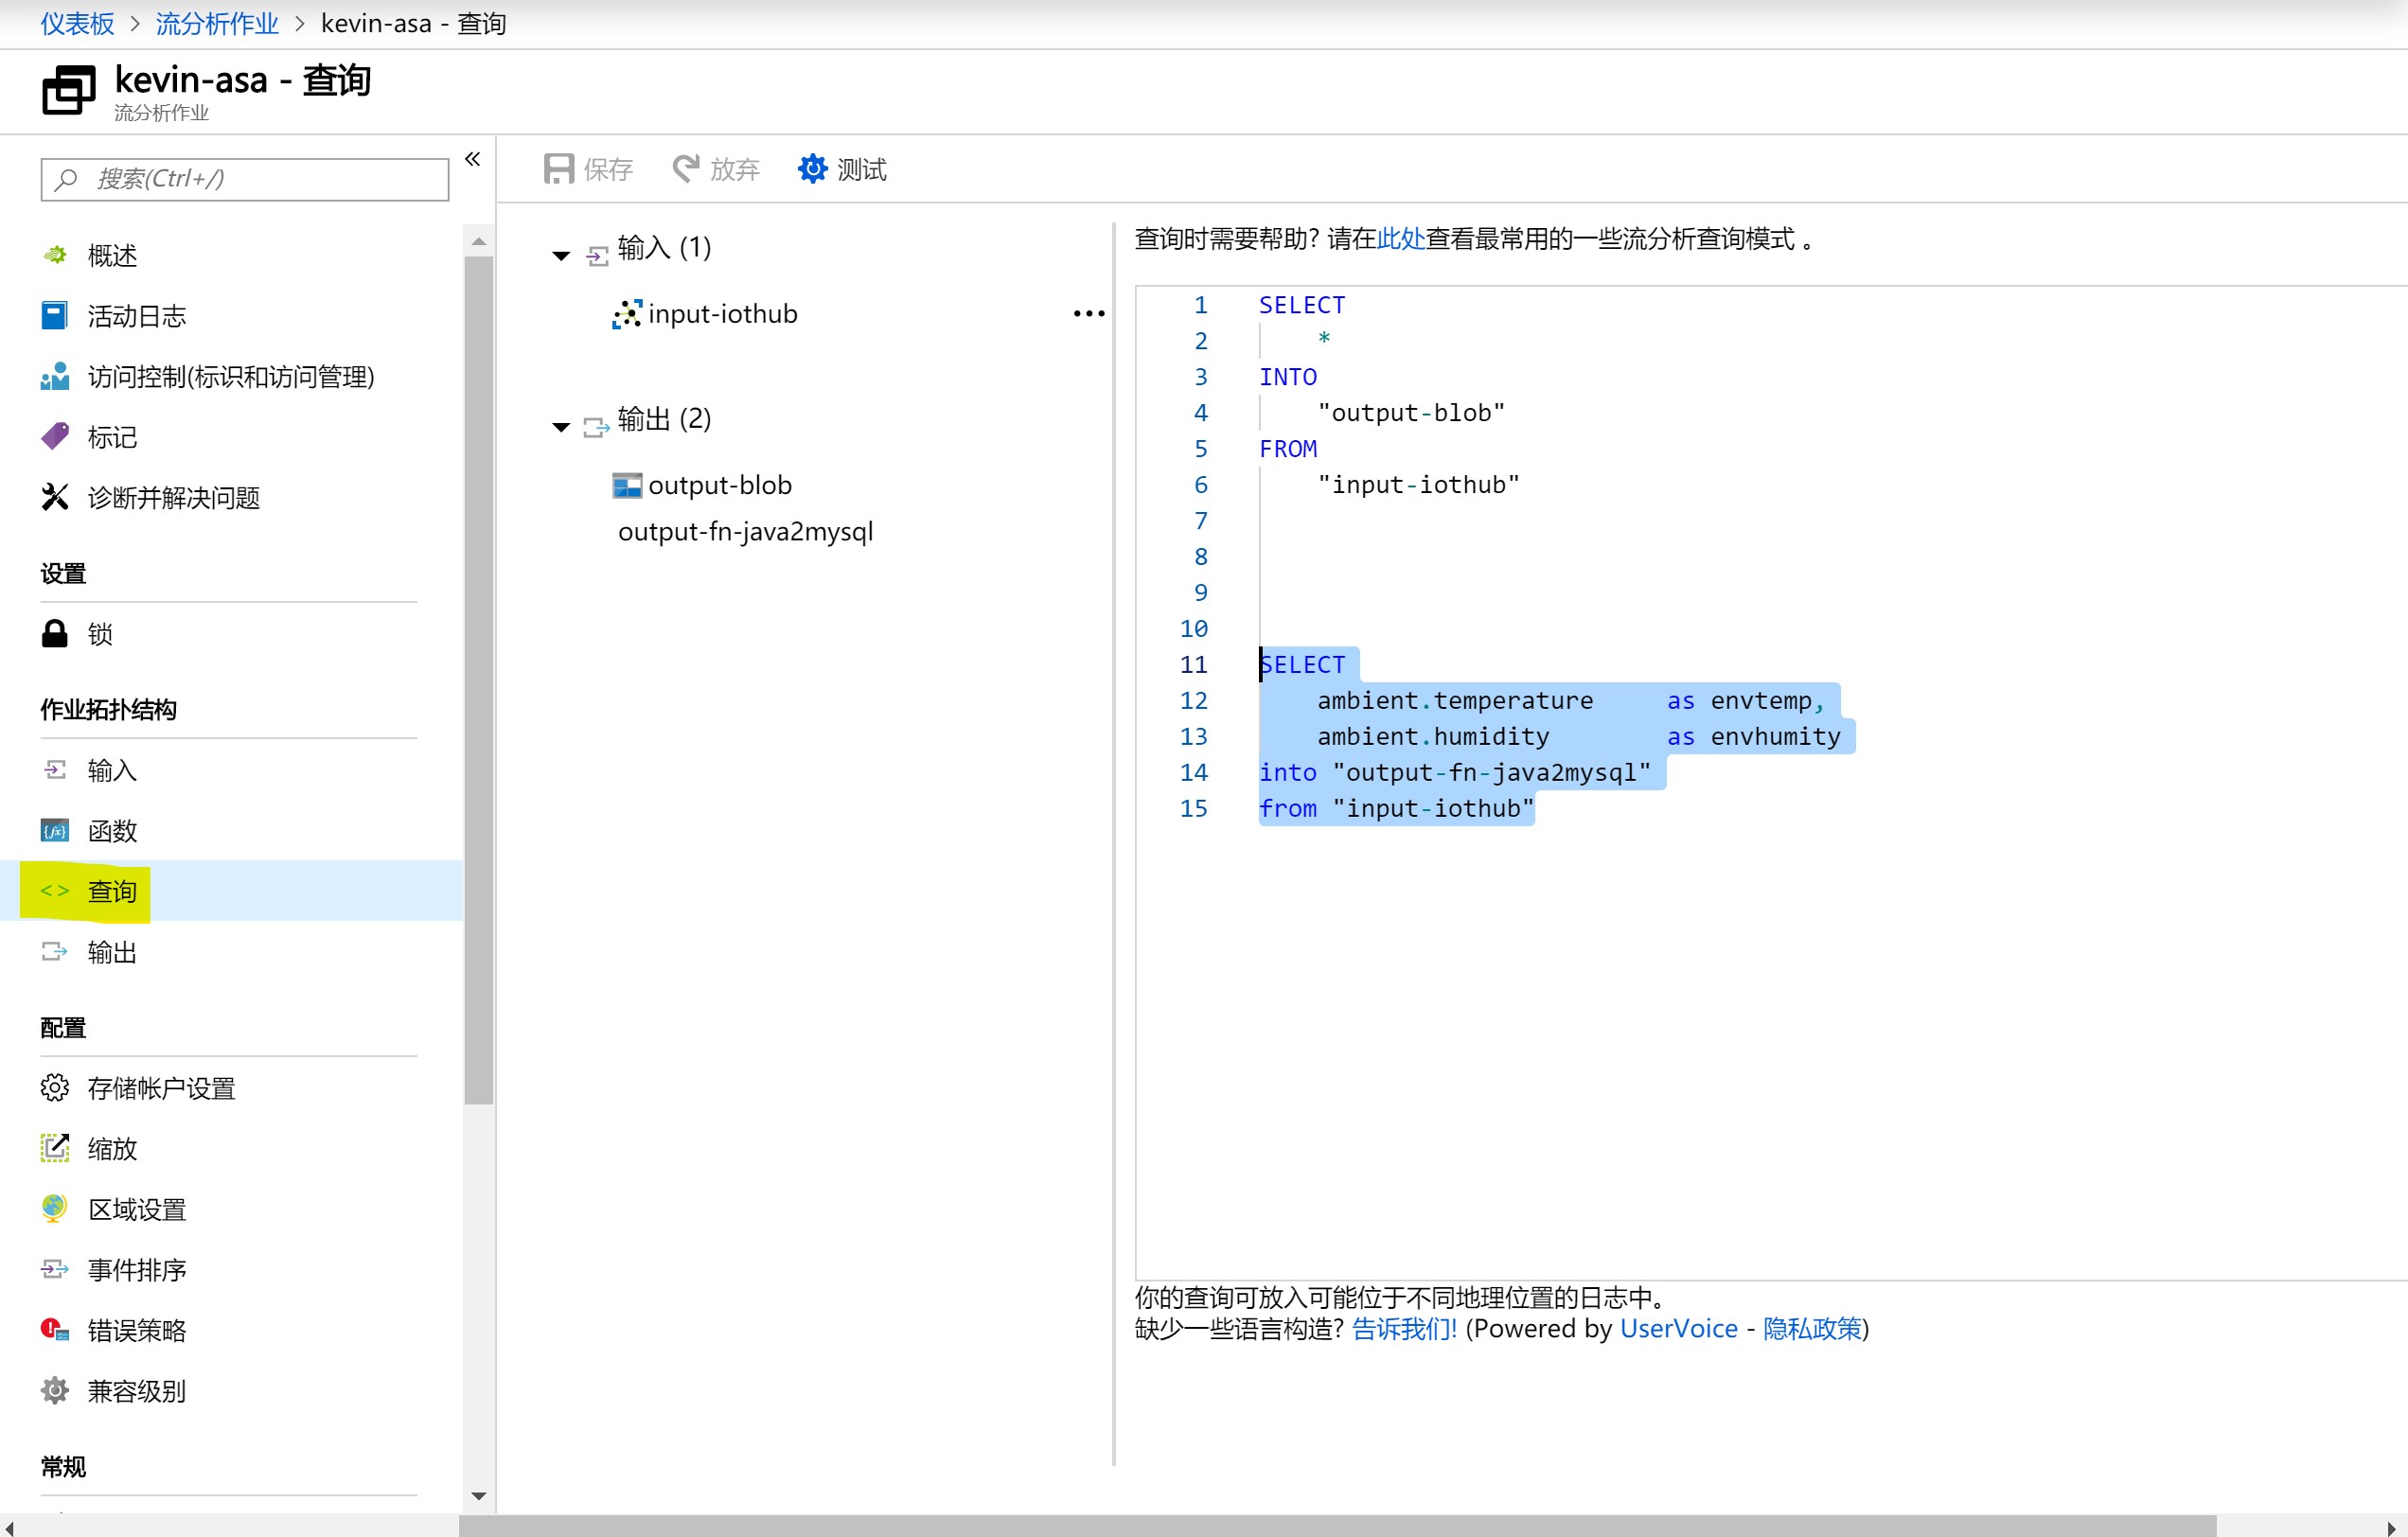Click the "input-iothub" string on line 6
The height and width of the screenshot is (1537, 2408).
coord(1418,485)
